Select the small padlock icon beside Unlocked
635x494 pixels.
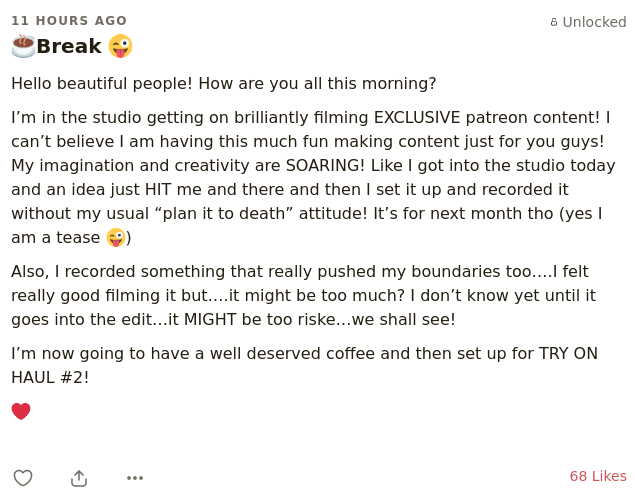[554, 22]
